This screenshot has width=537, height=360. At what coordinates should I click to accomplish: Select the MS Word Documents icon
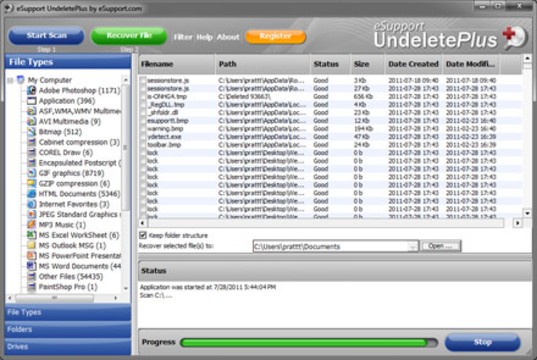pos(32,266)
